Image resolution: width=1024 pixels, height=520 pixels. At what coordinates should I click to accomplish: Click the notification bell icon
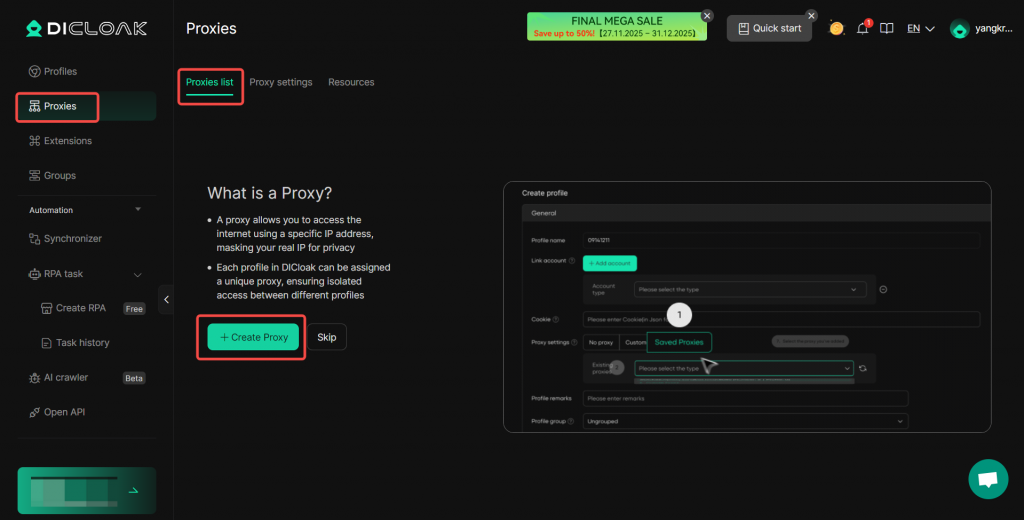[862, 29]
